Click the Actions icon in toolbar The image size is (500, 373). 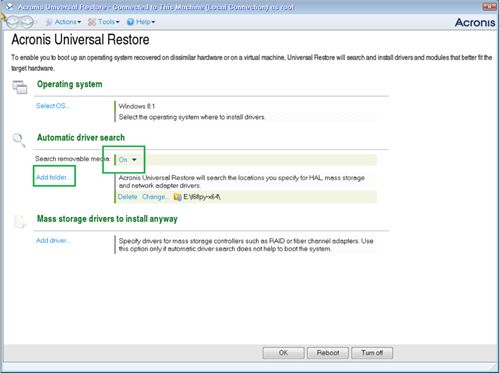click(49, 22)
